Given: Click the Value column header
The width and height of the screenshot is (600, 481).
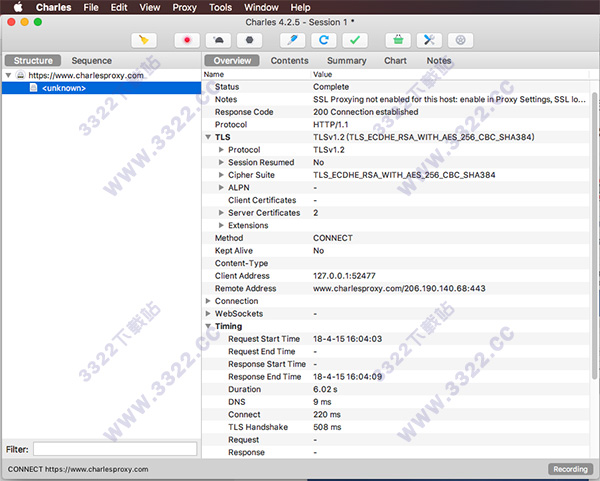Looking at the screenshot, I should [x=323, y=74].
